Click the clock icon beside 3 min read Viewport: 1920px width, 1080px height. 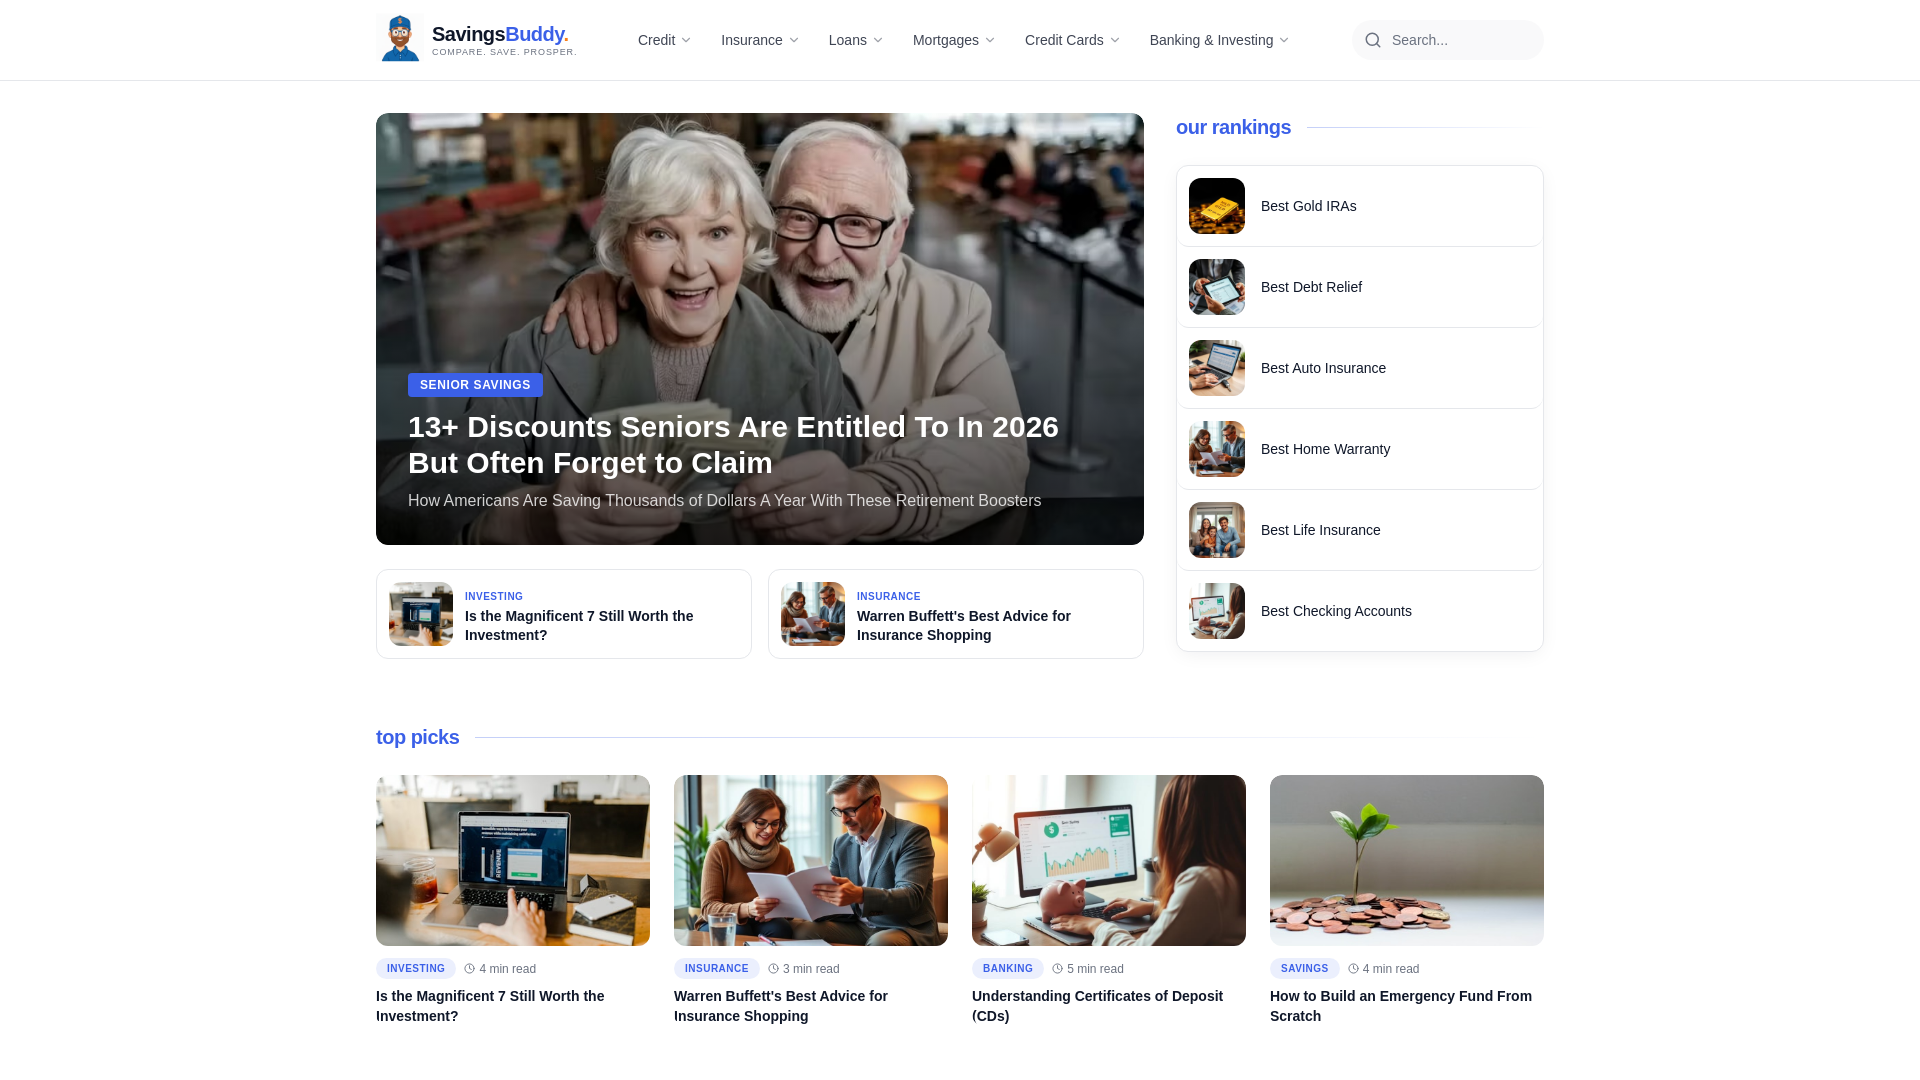pyautogui.click(x=773, y=969)
